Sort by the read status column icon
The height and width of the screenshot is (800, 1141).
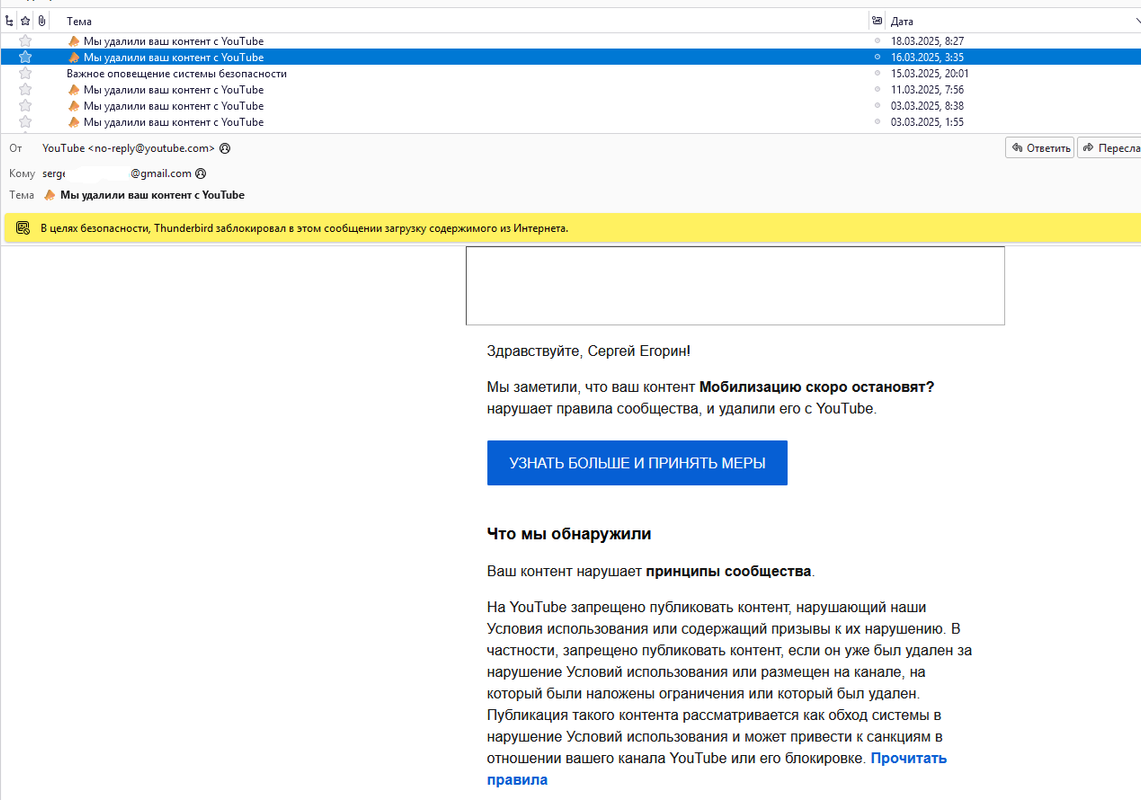(877, 21)
